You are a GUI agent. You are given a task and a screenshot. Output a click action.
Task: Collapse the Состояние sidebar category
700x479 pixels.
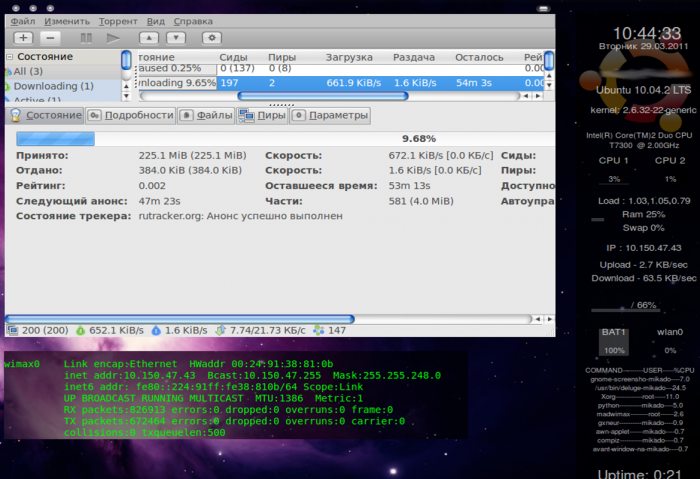pos(11,58)
